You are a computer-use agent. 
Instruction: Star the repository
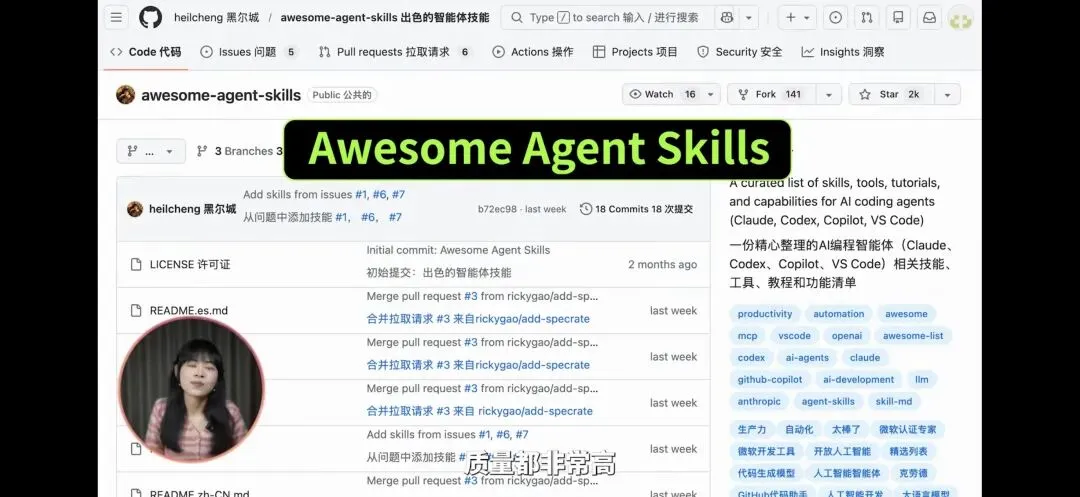coord(891,94)
